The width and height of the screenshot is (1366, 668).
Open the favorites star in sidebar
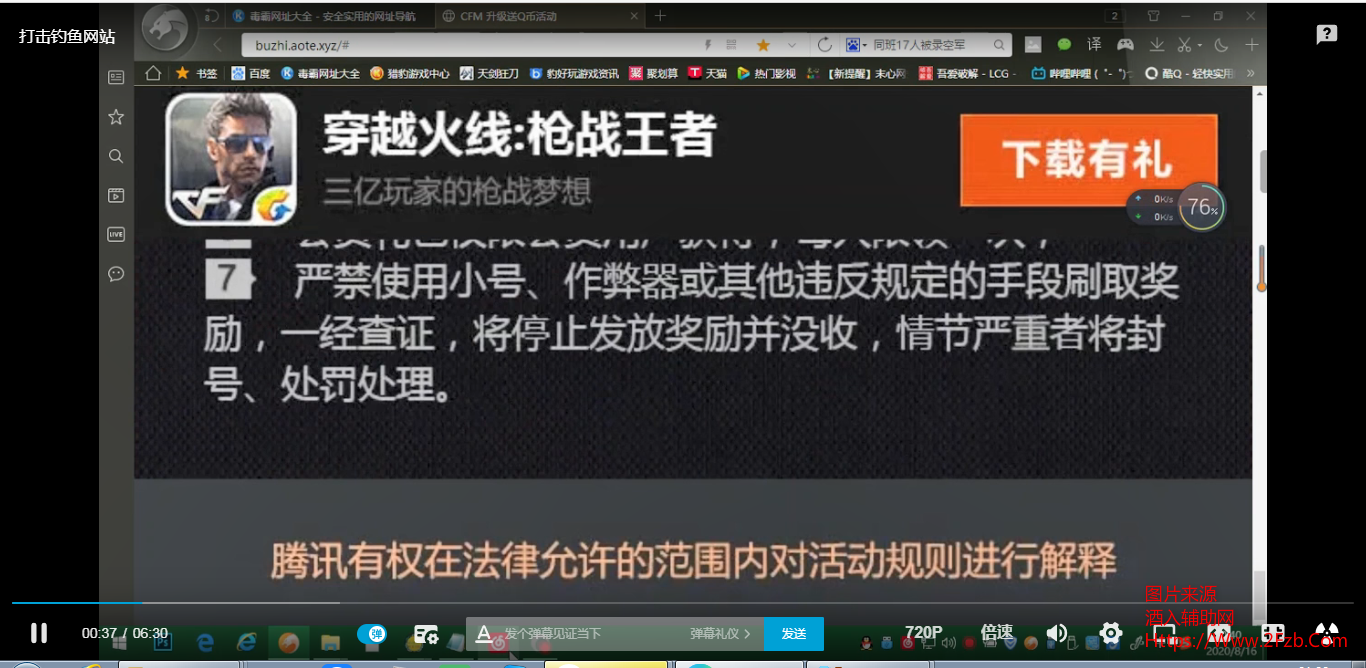[116, 117]
